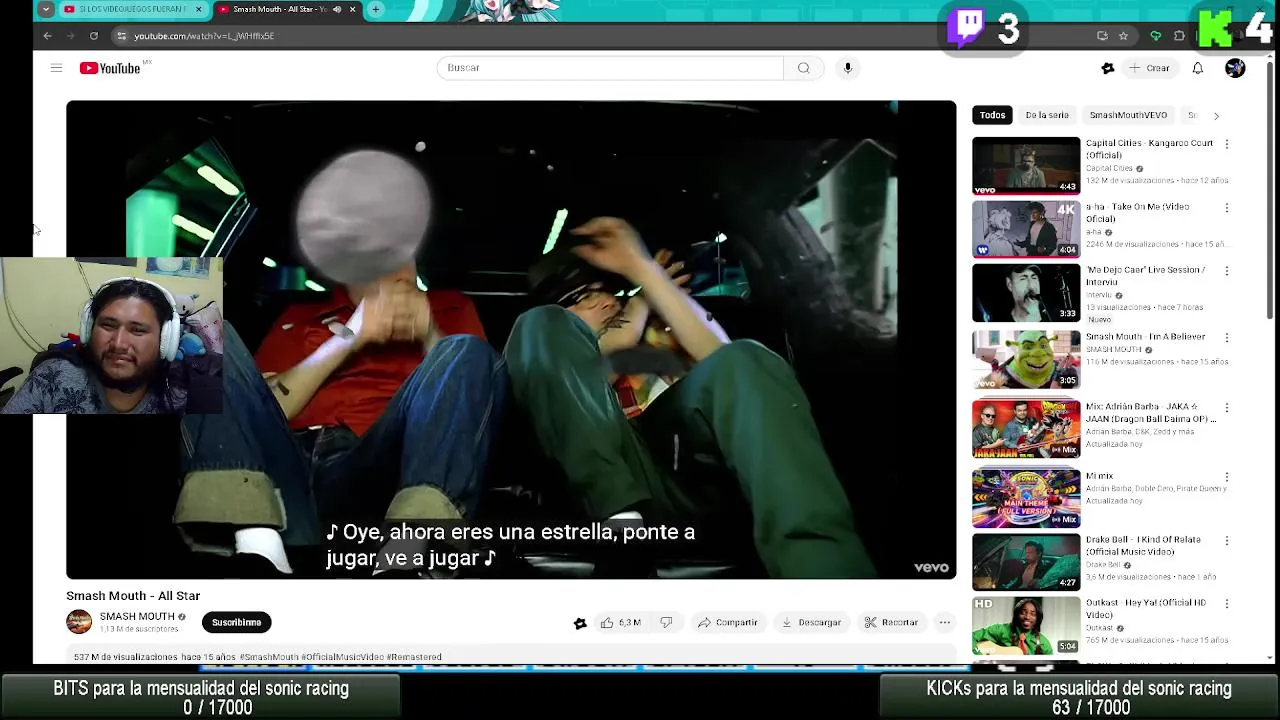The height and width of the screenshot is (720, 1280).
Task: Open Me Dejo Caer Live Session thumbnail
Action: 1026,293
